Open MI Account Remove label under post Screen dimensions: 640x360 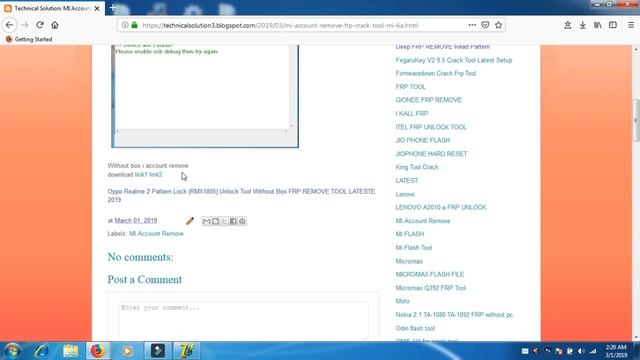coord(156,233)
